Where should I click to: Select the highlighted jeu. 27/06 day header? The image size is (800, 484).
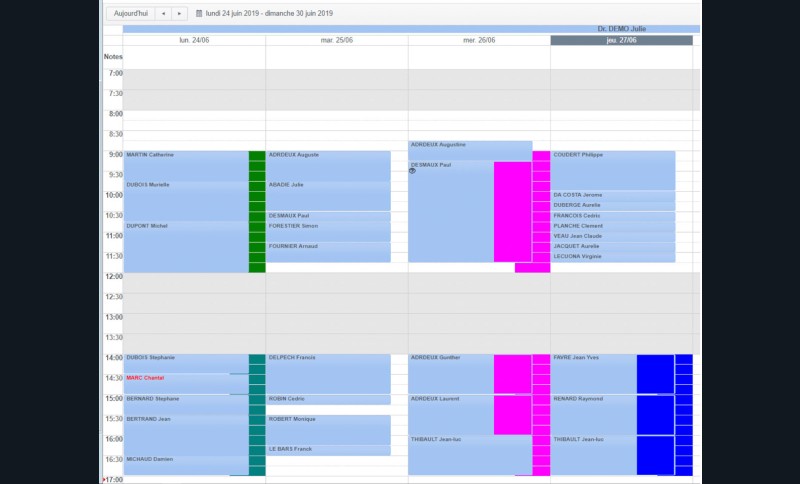click(621, 41)
